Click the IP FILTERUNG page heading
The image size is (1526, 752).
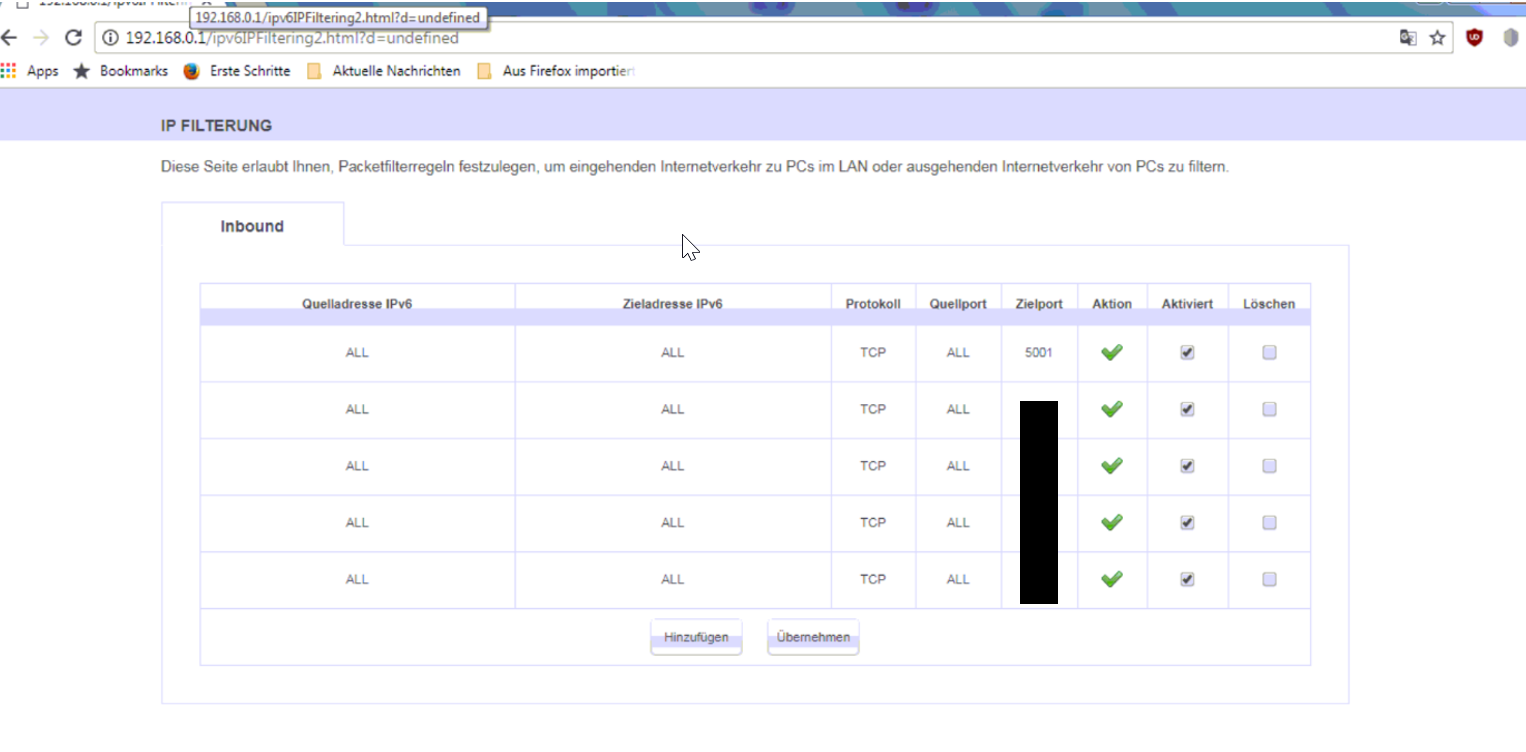[216, 126]
